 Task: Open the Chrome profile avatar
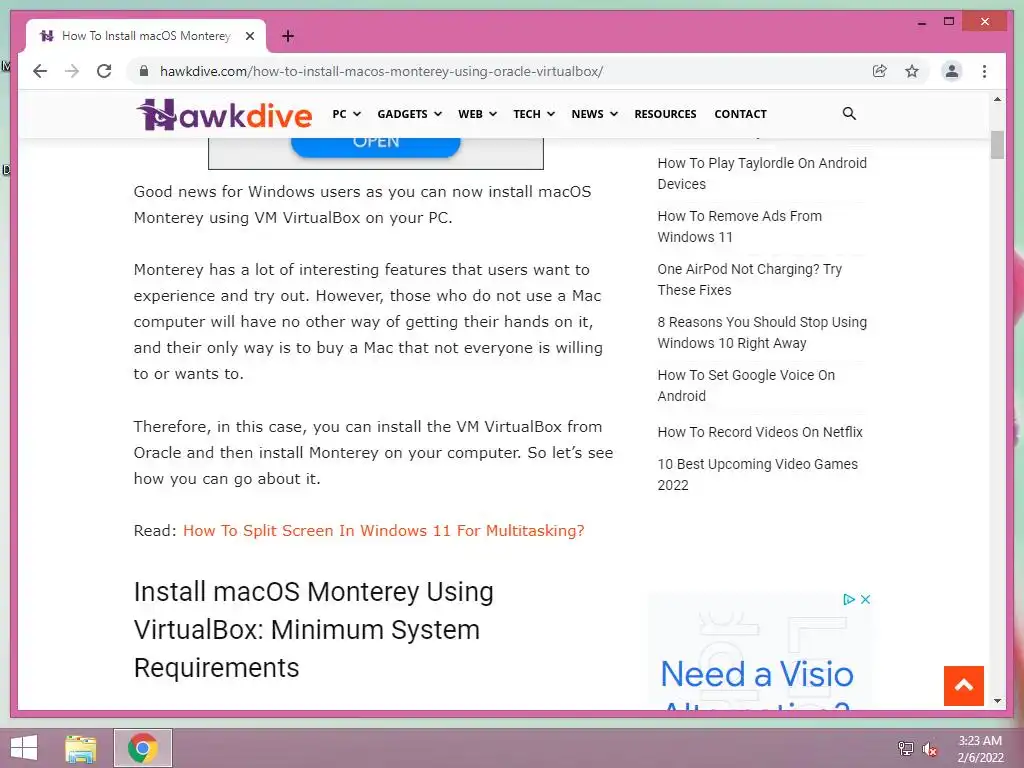click(952, 71)
